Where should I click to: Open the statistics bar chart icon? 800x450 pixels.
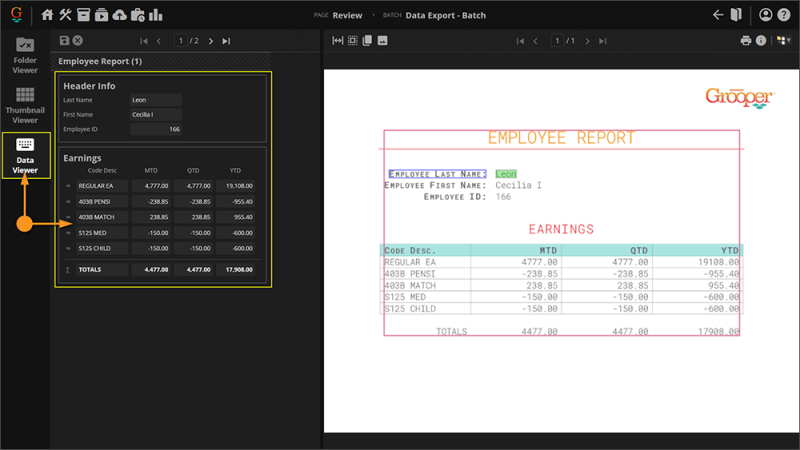coord(156,15)
